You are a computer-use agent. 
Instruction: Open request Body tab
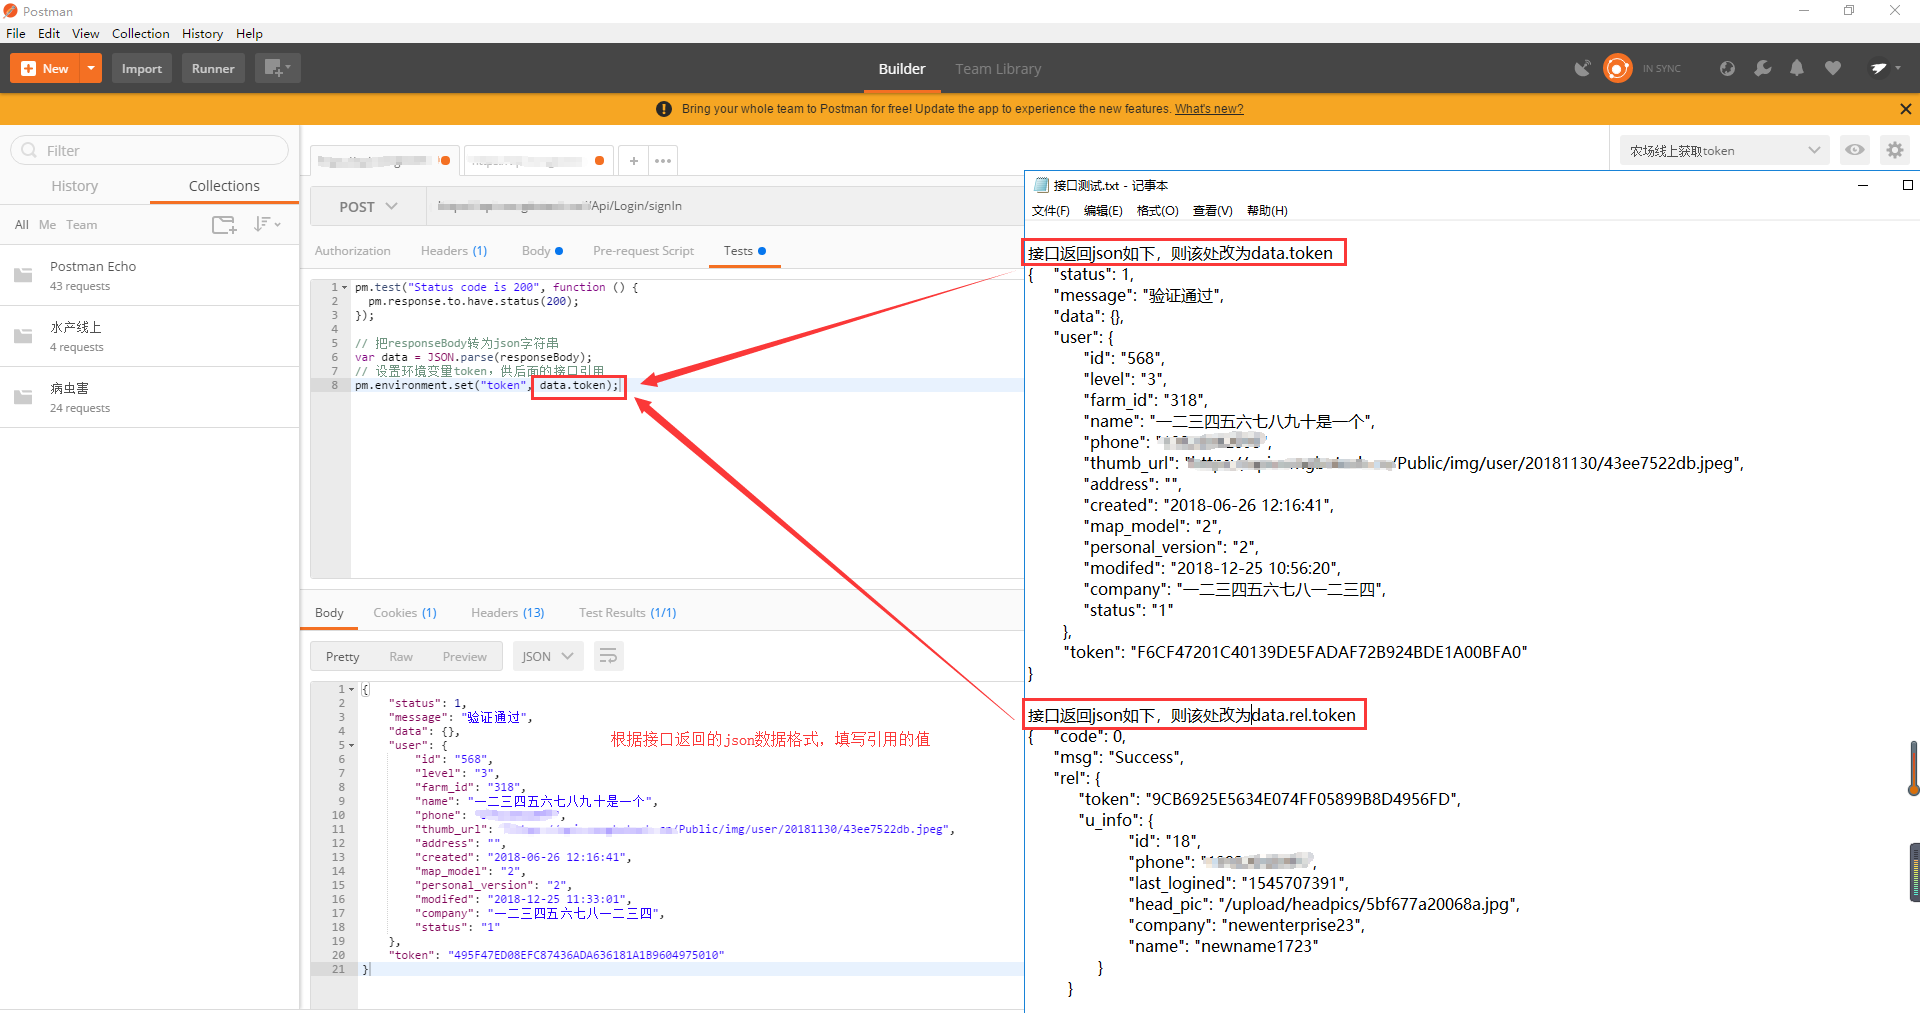coord(542,251)
